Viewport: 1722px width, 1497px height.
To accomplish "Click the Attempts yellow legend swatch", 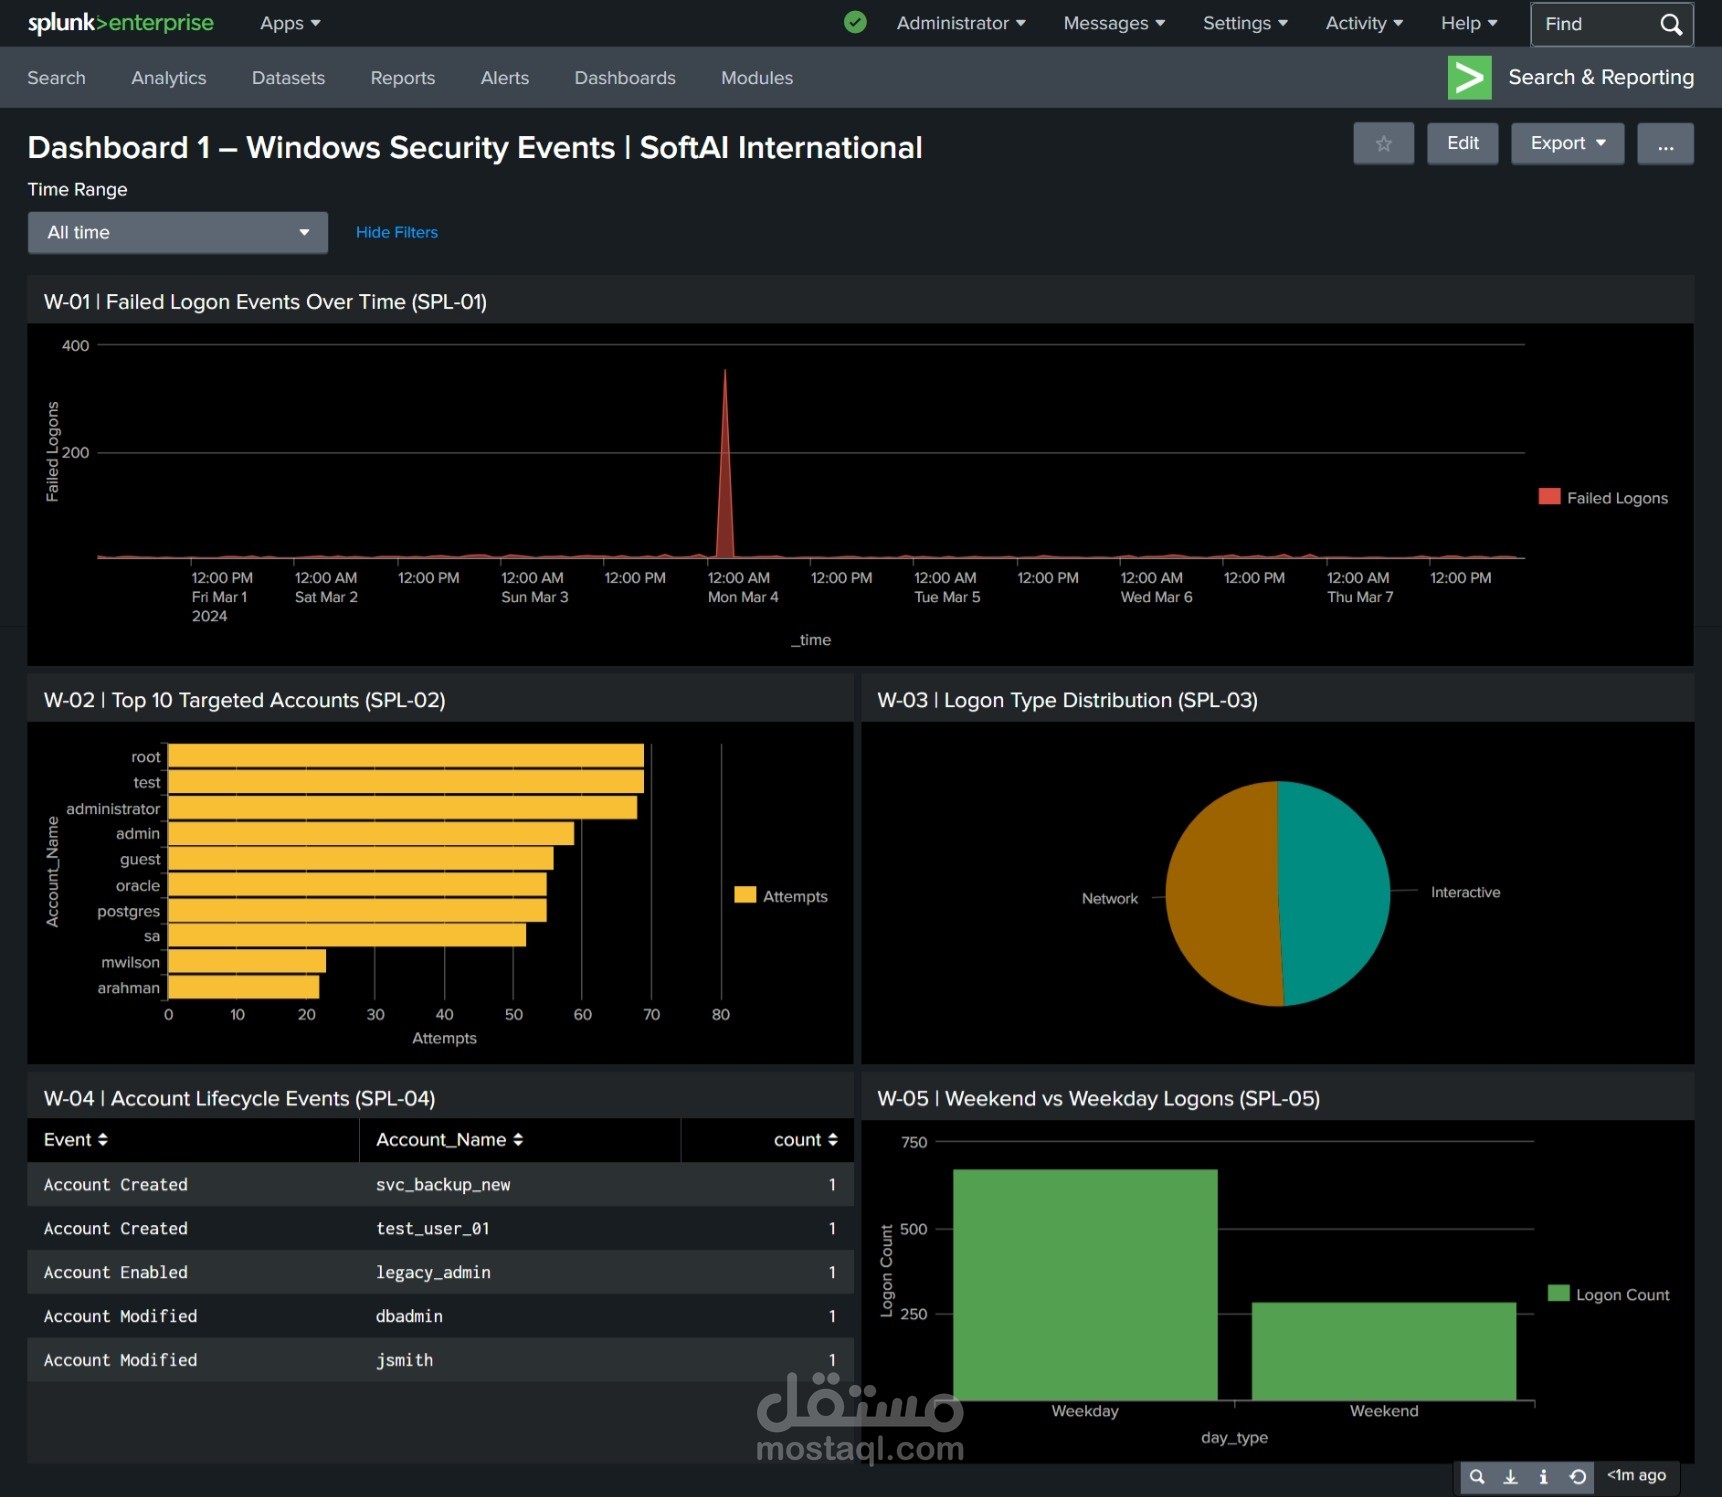I will coord(745,895).
